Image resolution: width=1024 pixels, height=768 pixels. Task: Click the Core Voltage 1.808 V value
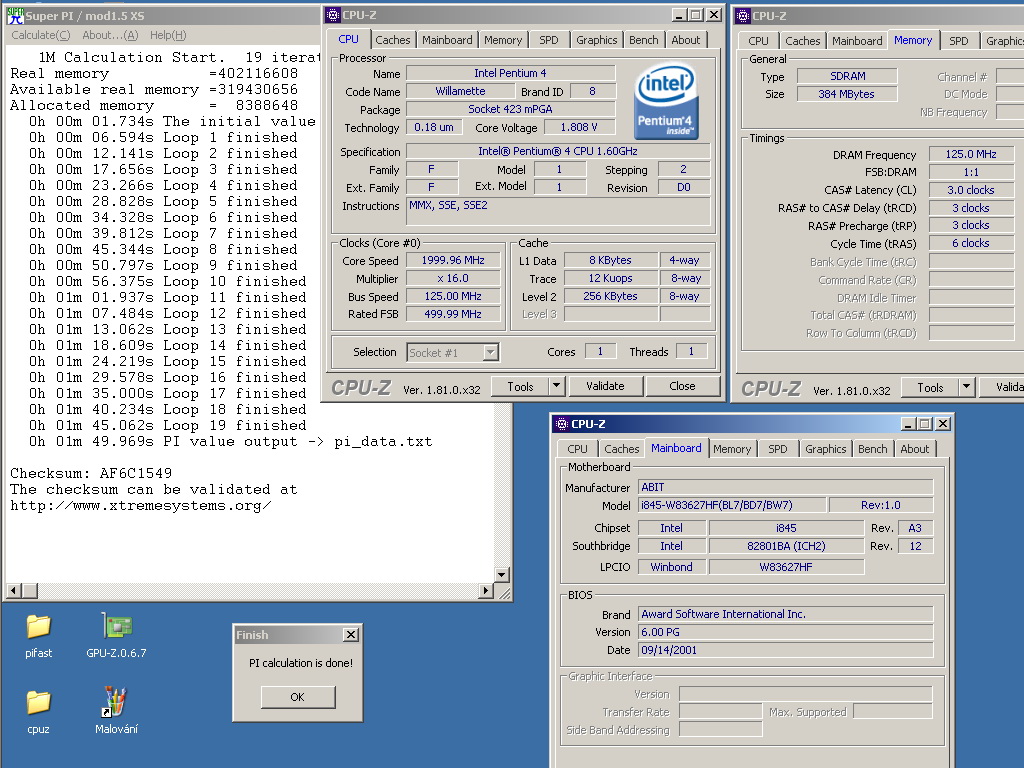(579, 127)
